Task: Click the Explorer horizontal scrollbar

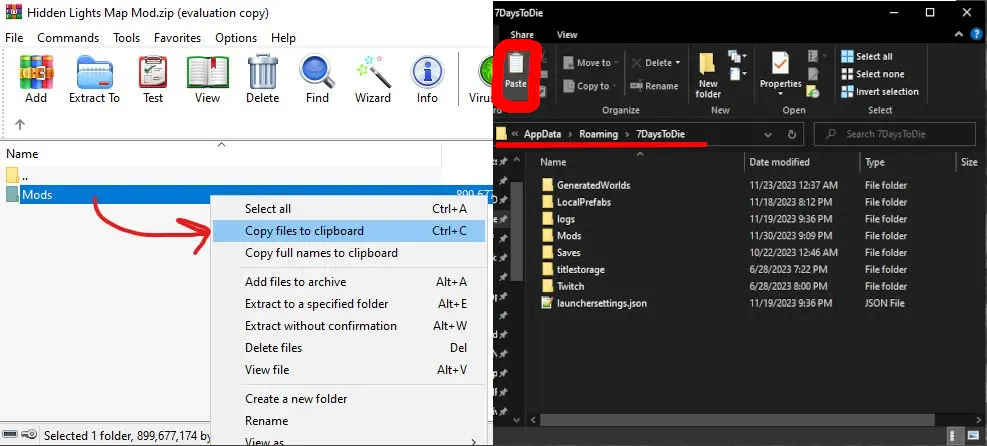Action: (x=738, y=420)
